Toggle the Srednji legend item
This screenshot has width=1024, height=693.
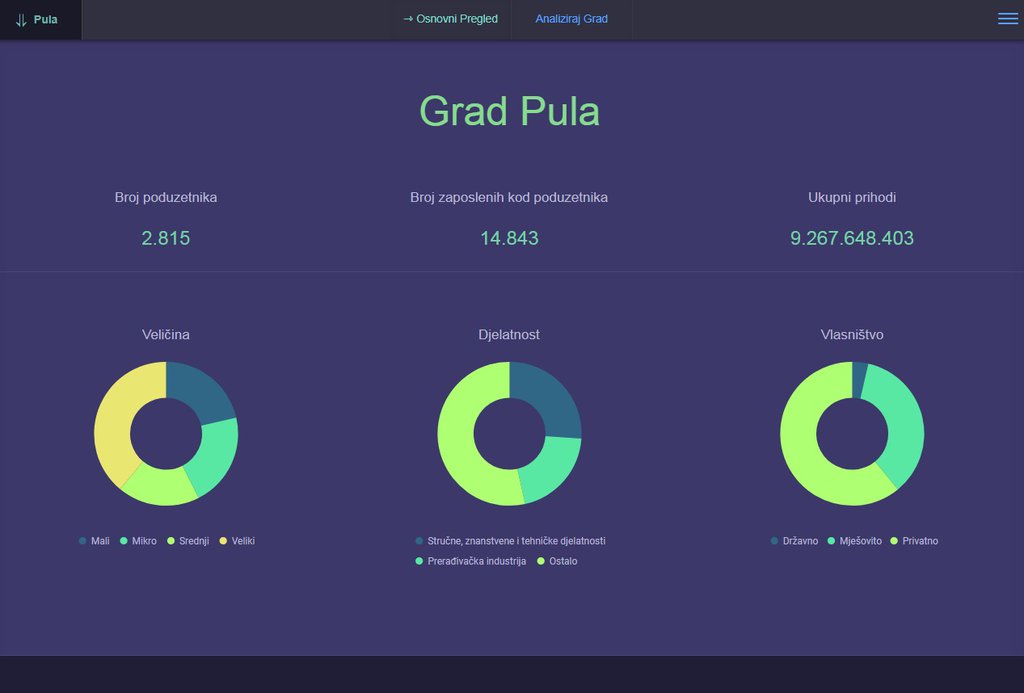[x=188, y=541]
